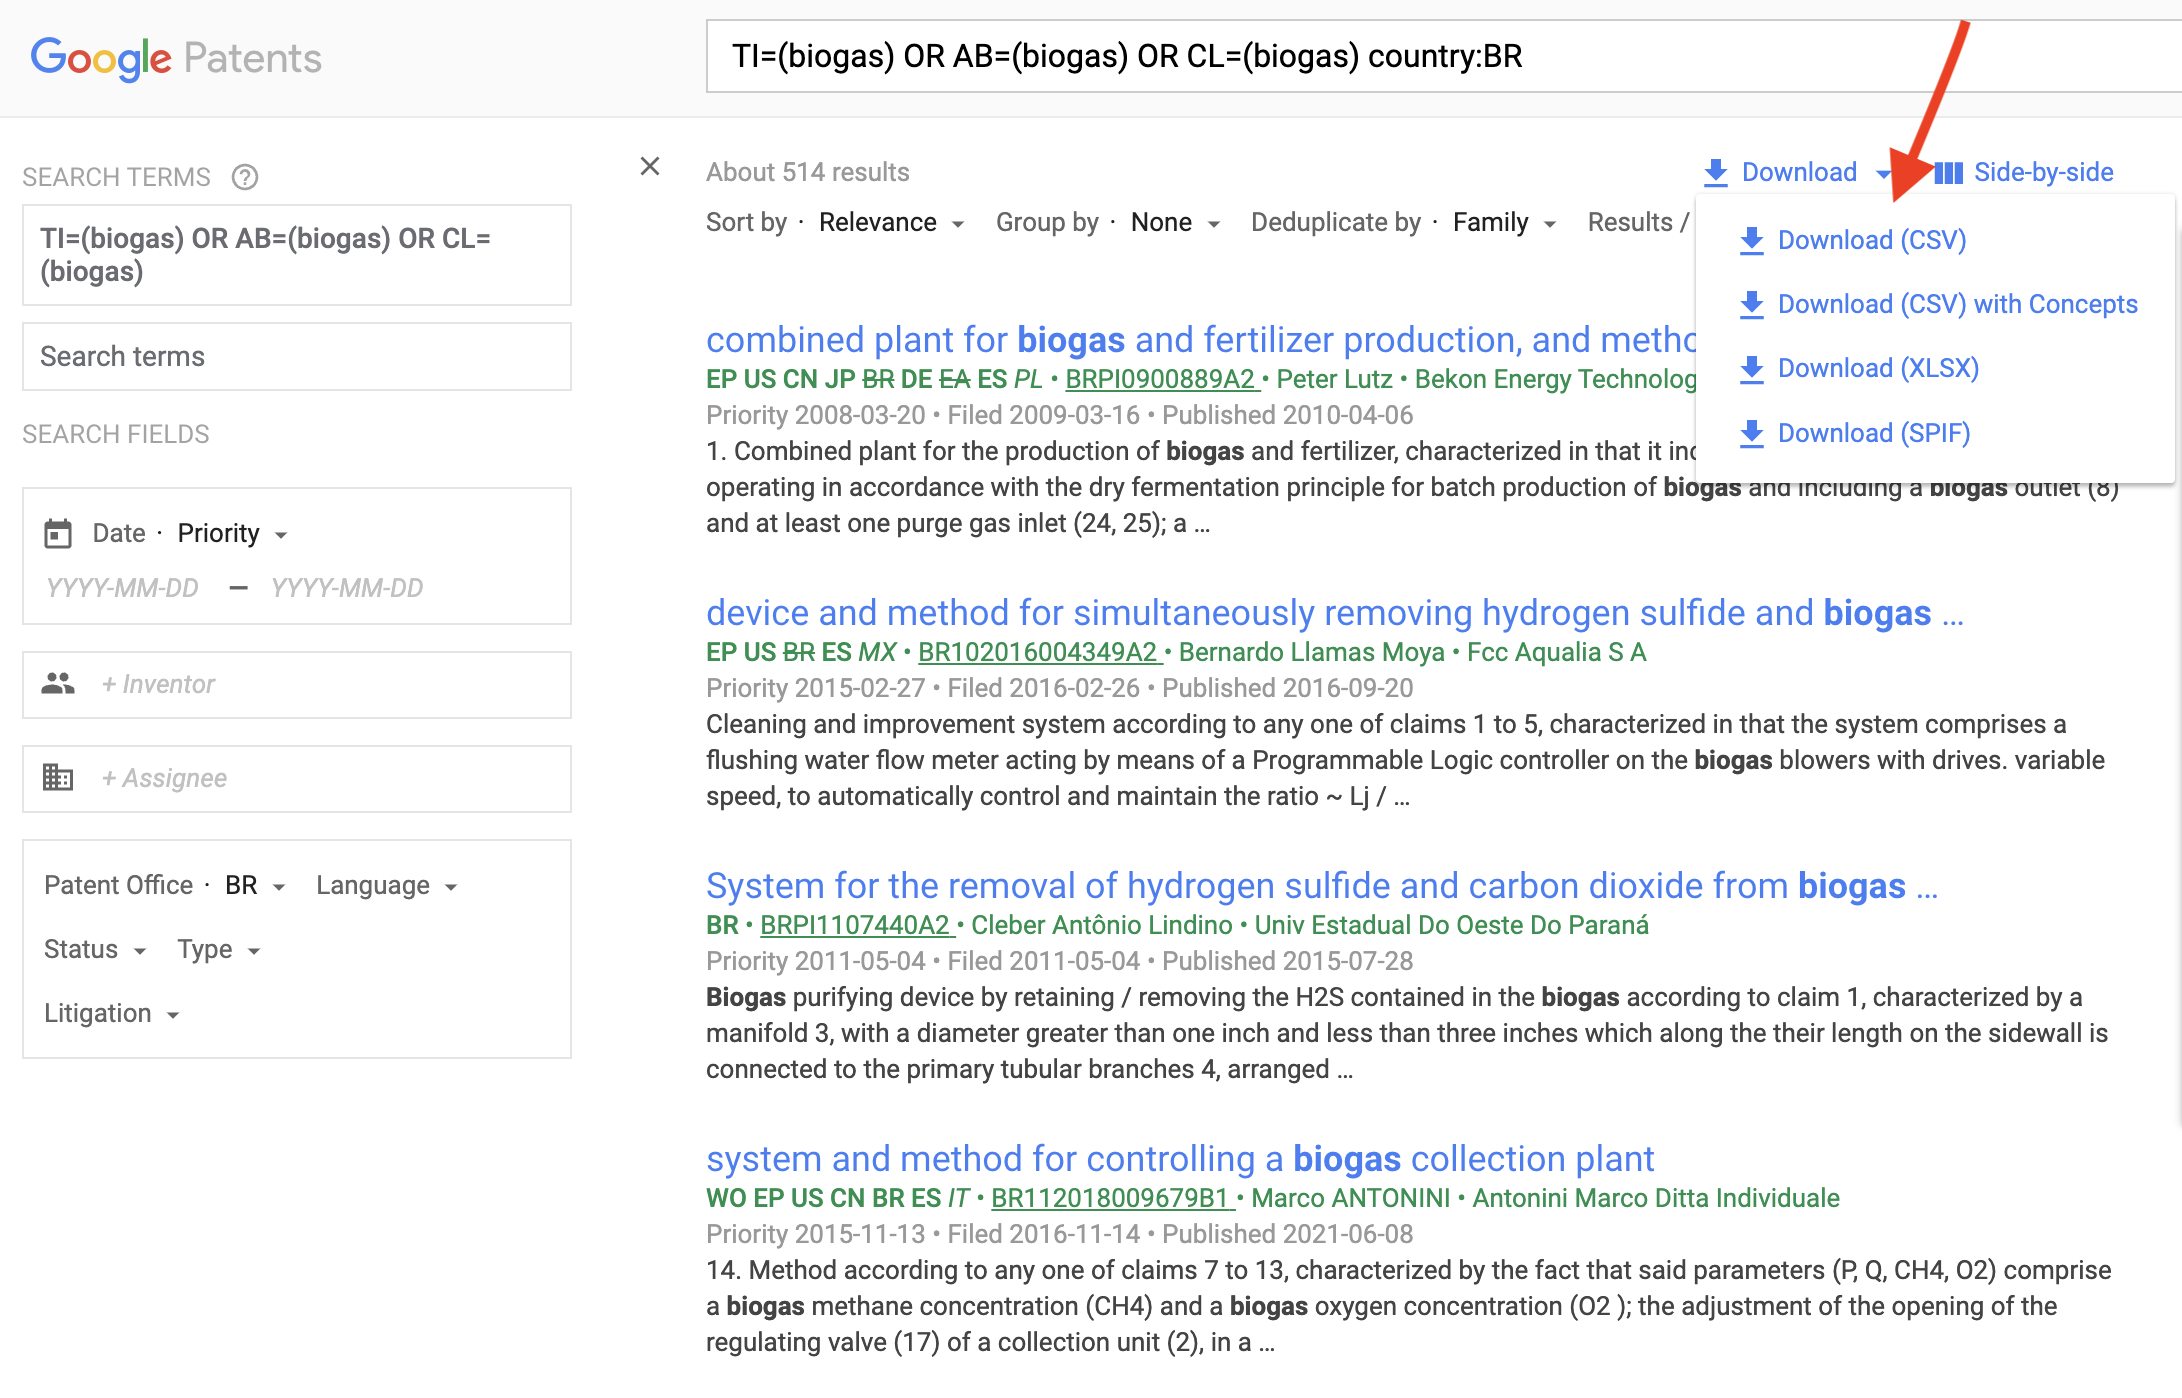Click the assignee building icon
Screen dimensions: 2182x1398
pos(58,777)
